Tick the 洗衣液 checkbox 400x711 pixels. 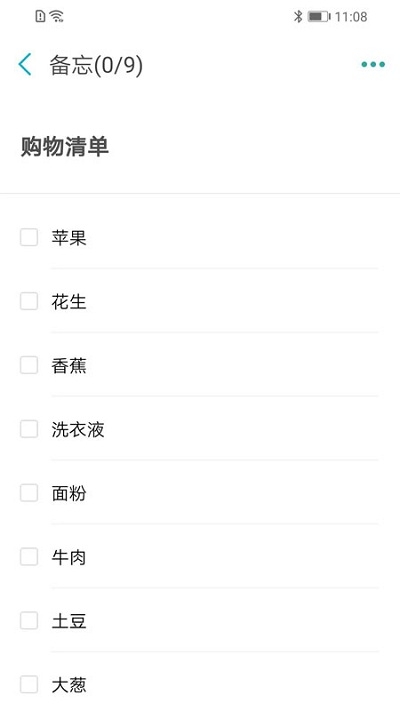tap(29, 429)
